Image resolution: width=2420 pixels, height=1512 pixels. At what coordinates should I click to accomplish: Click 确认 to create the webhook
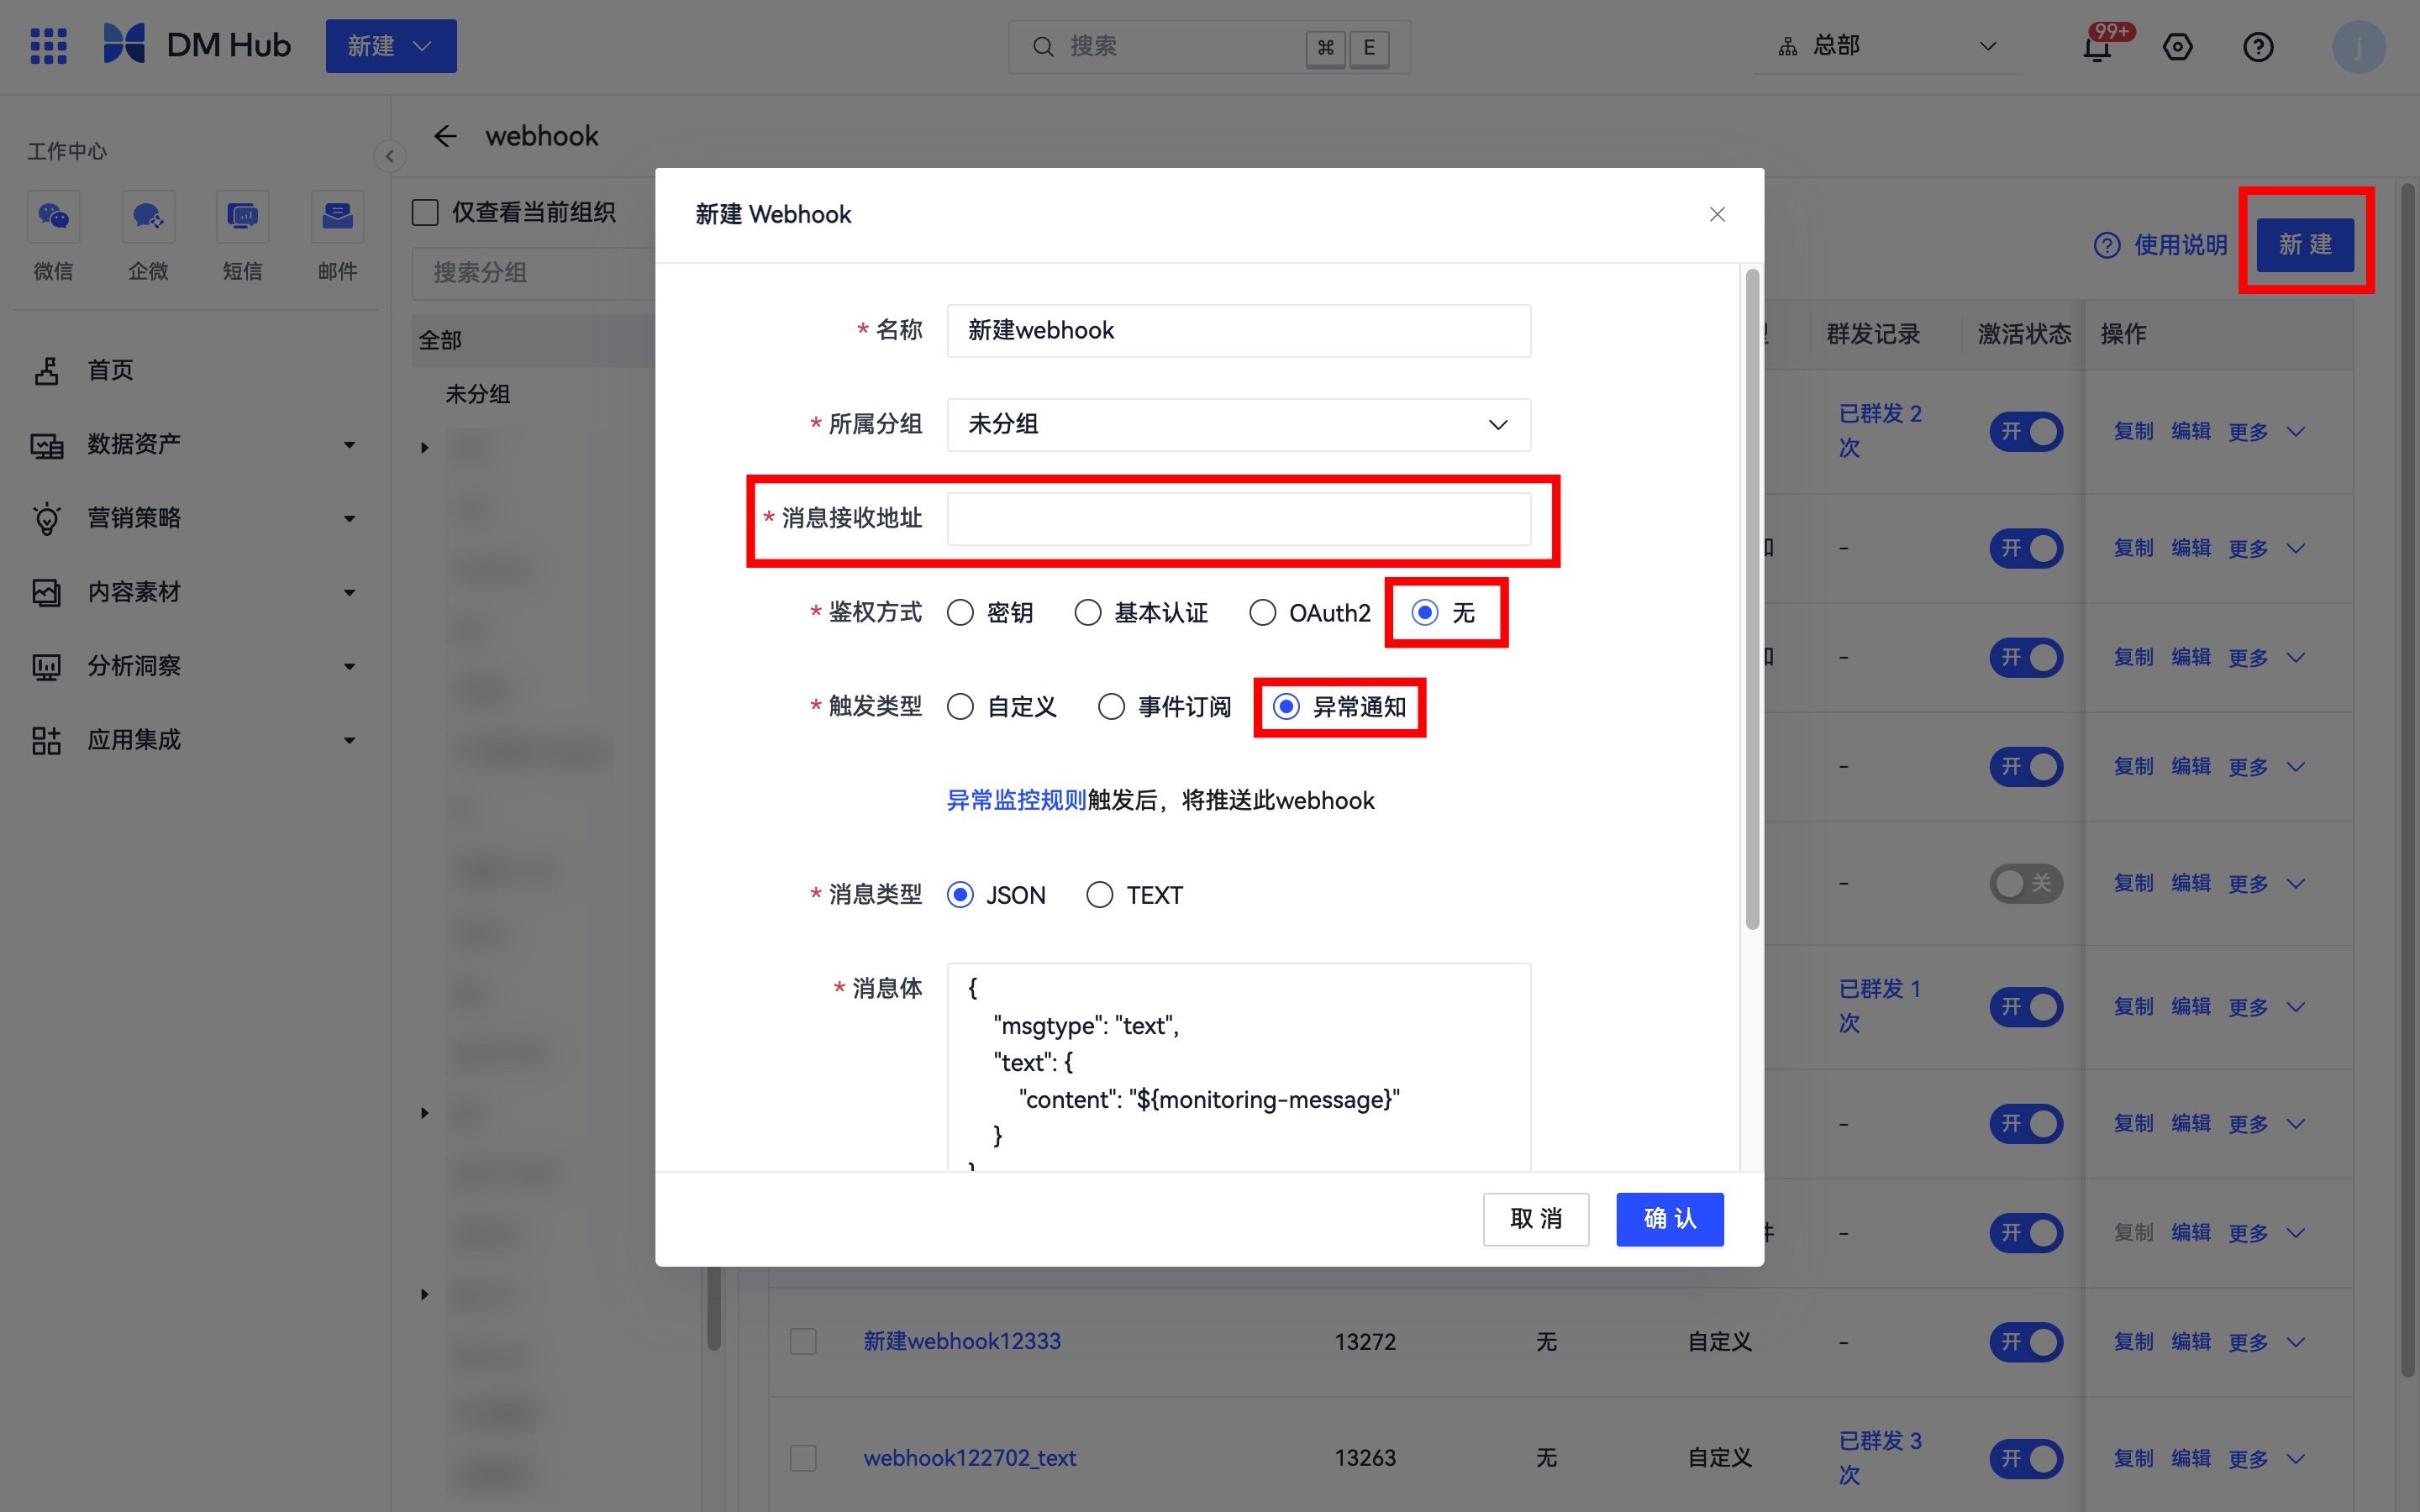[x=1669, y=1219]
